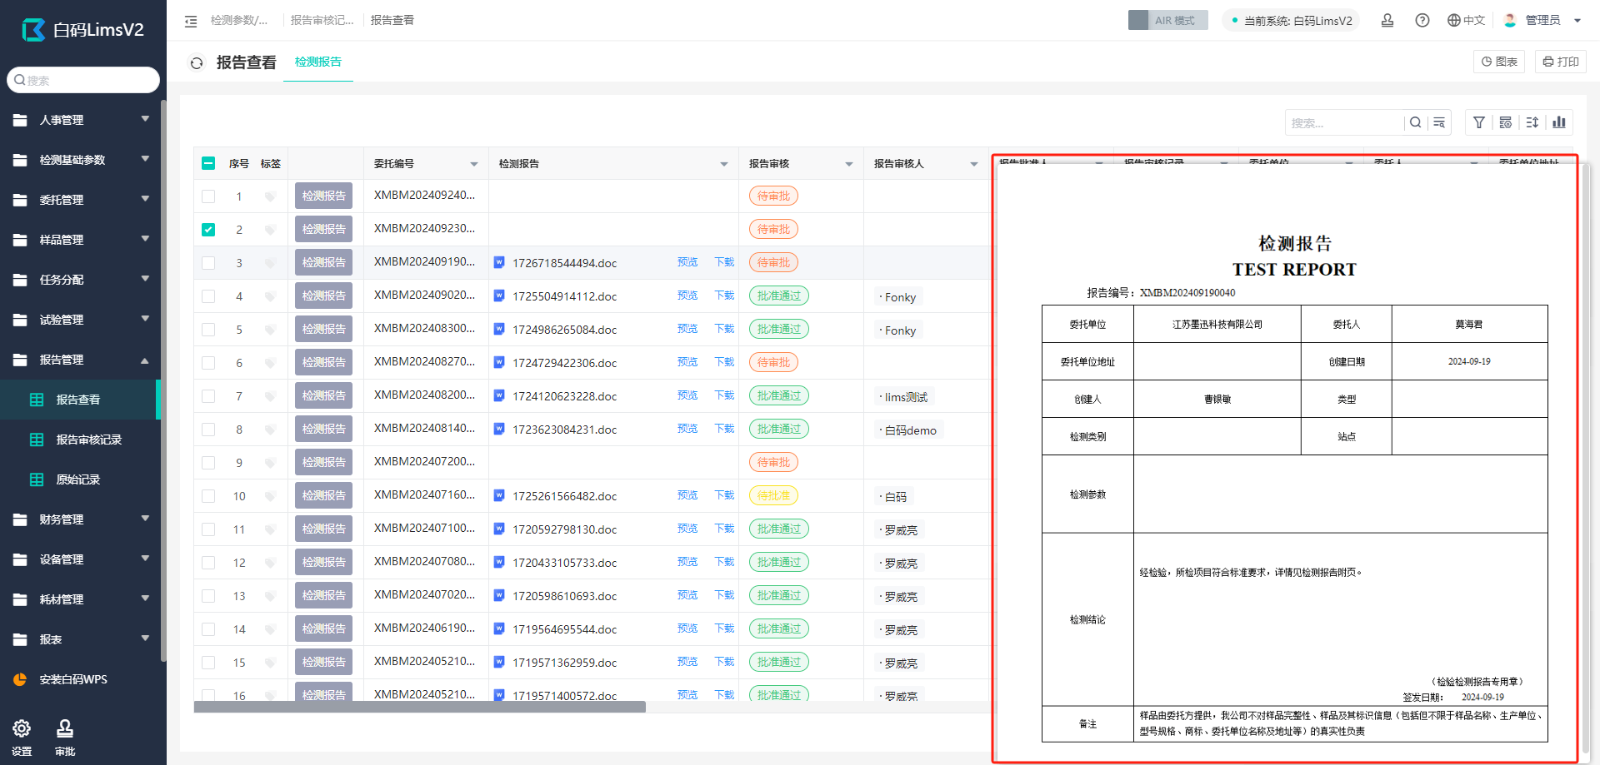
Task: Click 预览 for 1724986265084.doc
Action: (687, 328)
